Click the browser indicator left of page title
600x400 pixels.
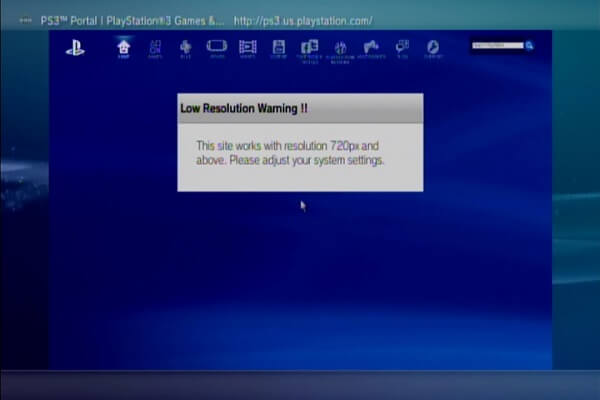pos(26,21)
